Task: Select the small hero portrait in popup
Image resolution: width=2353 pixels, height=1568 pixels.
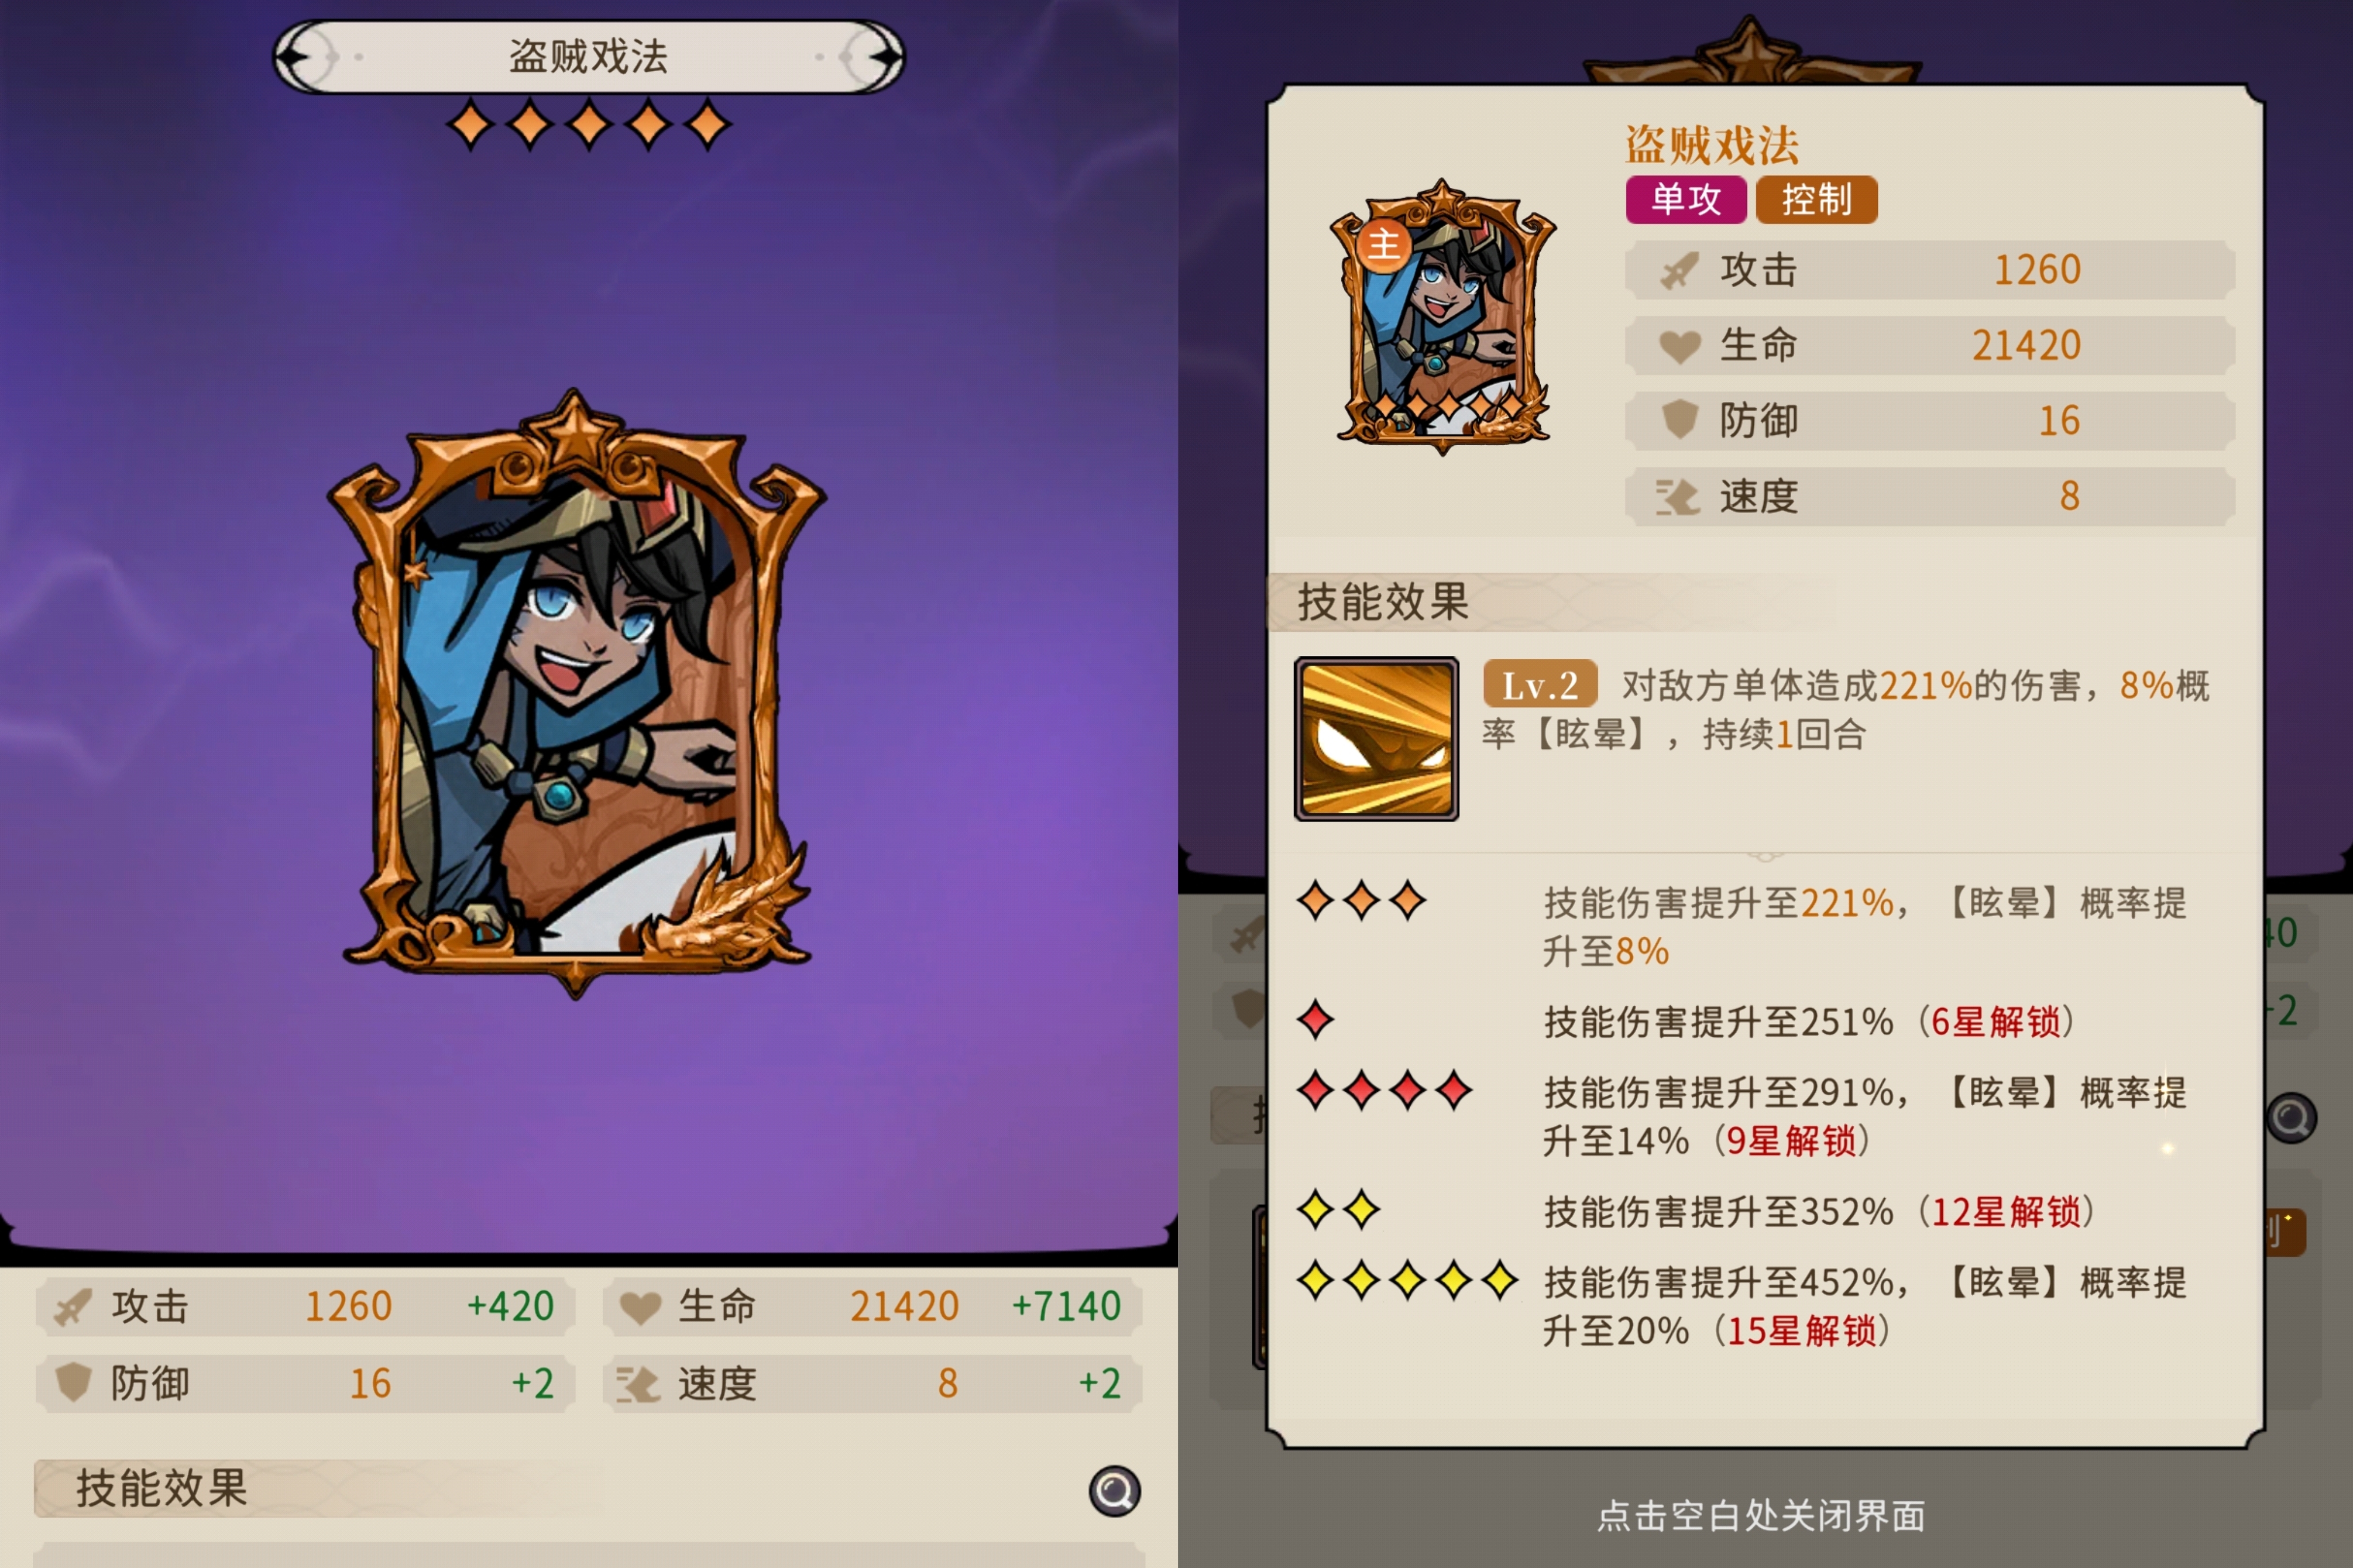Action: point(1442,316)
